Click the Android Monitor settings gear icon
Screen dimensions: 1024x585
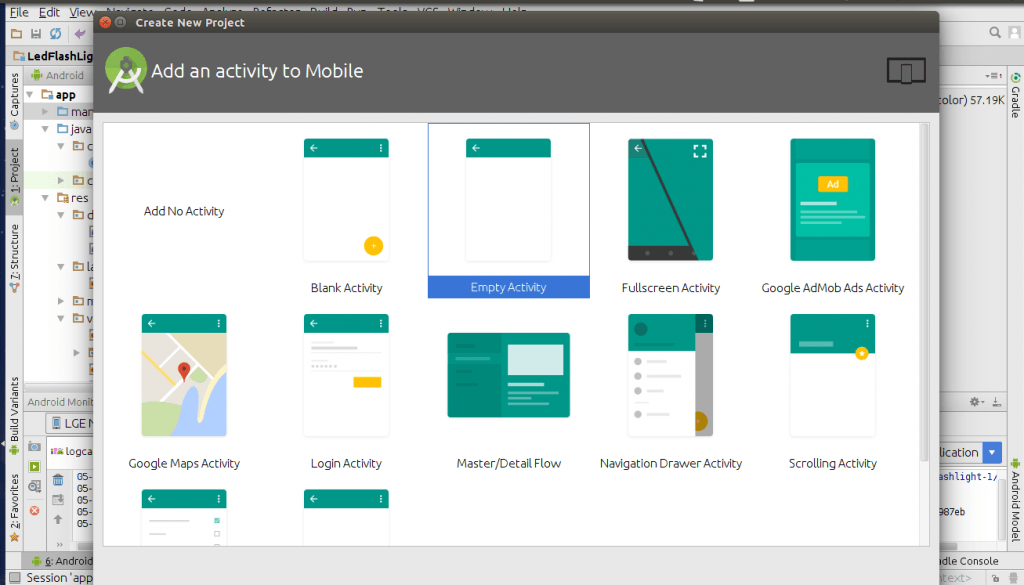(x=975, y=402)
